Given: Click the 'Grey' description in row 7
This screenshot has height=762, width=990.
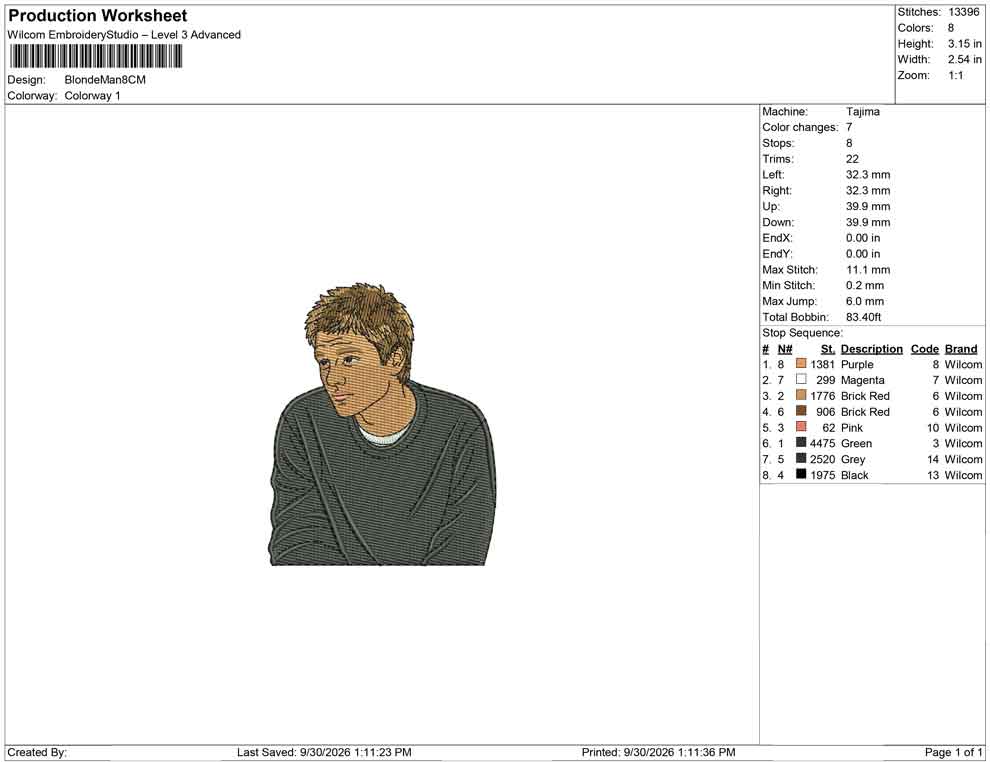Looking at the screenshot, I should coord(853,460).
